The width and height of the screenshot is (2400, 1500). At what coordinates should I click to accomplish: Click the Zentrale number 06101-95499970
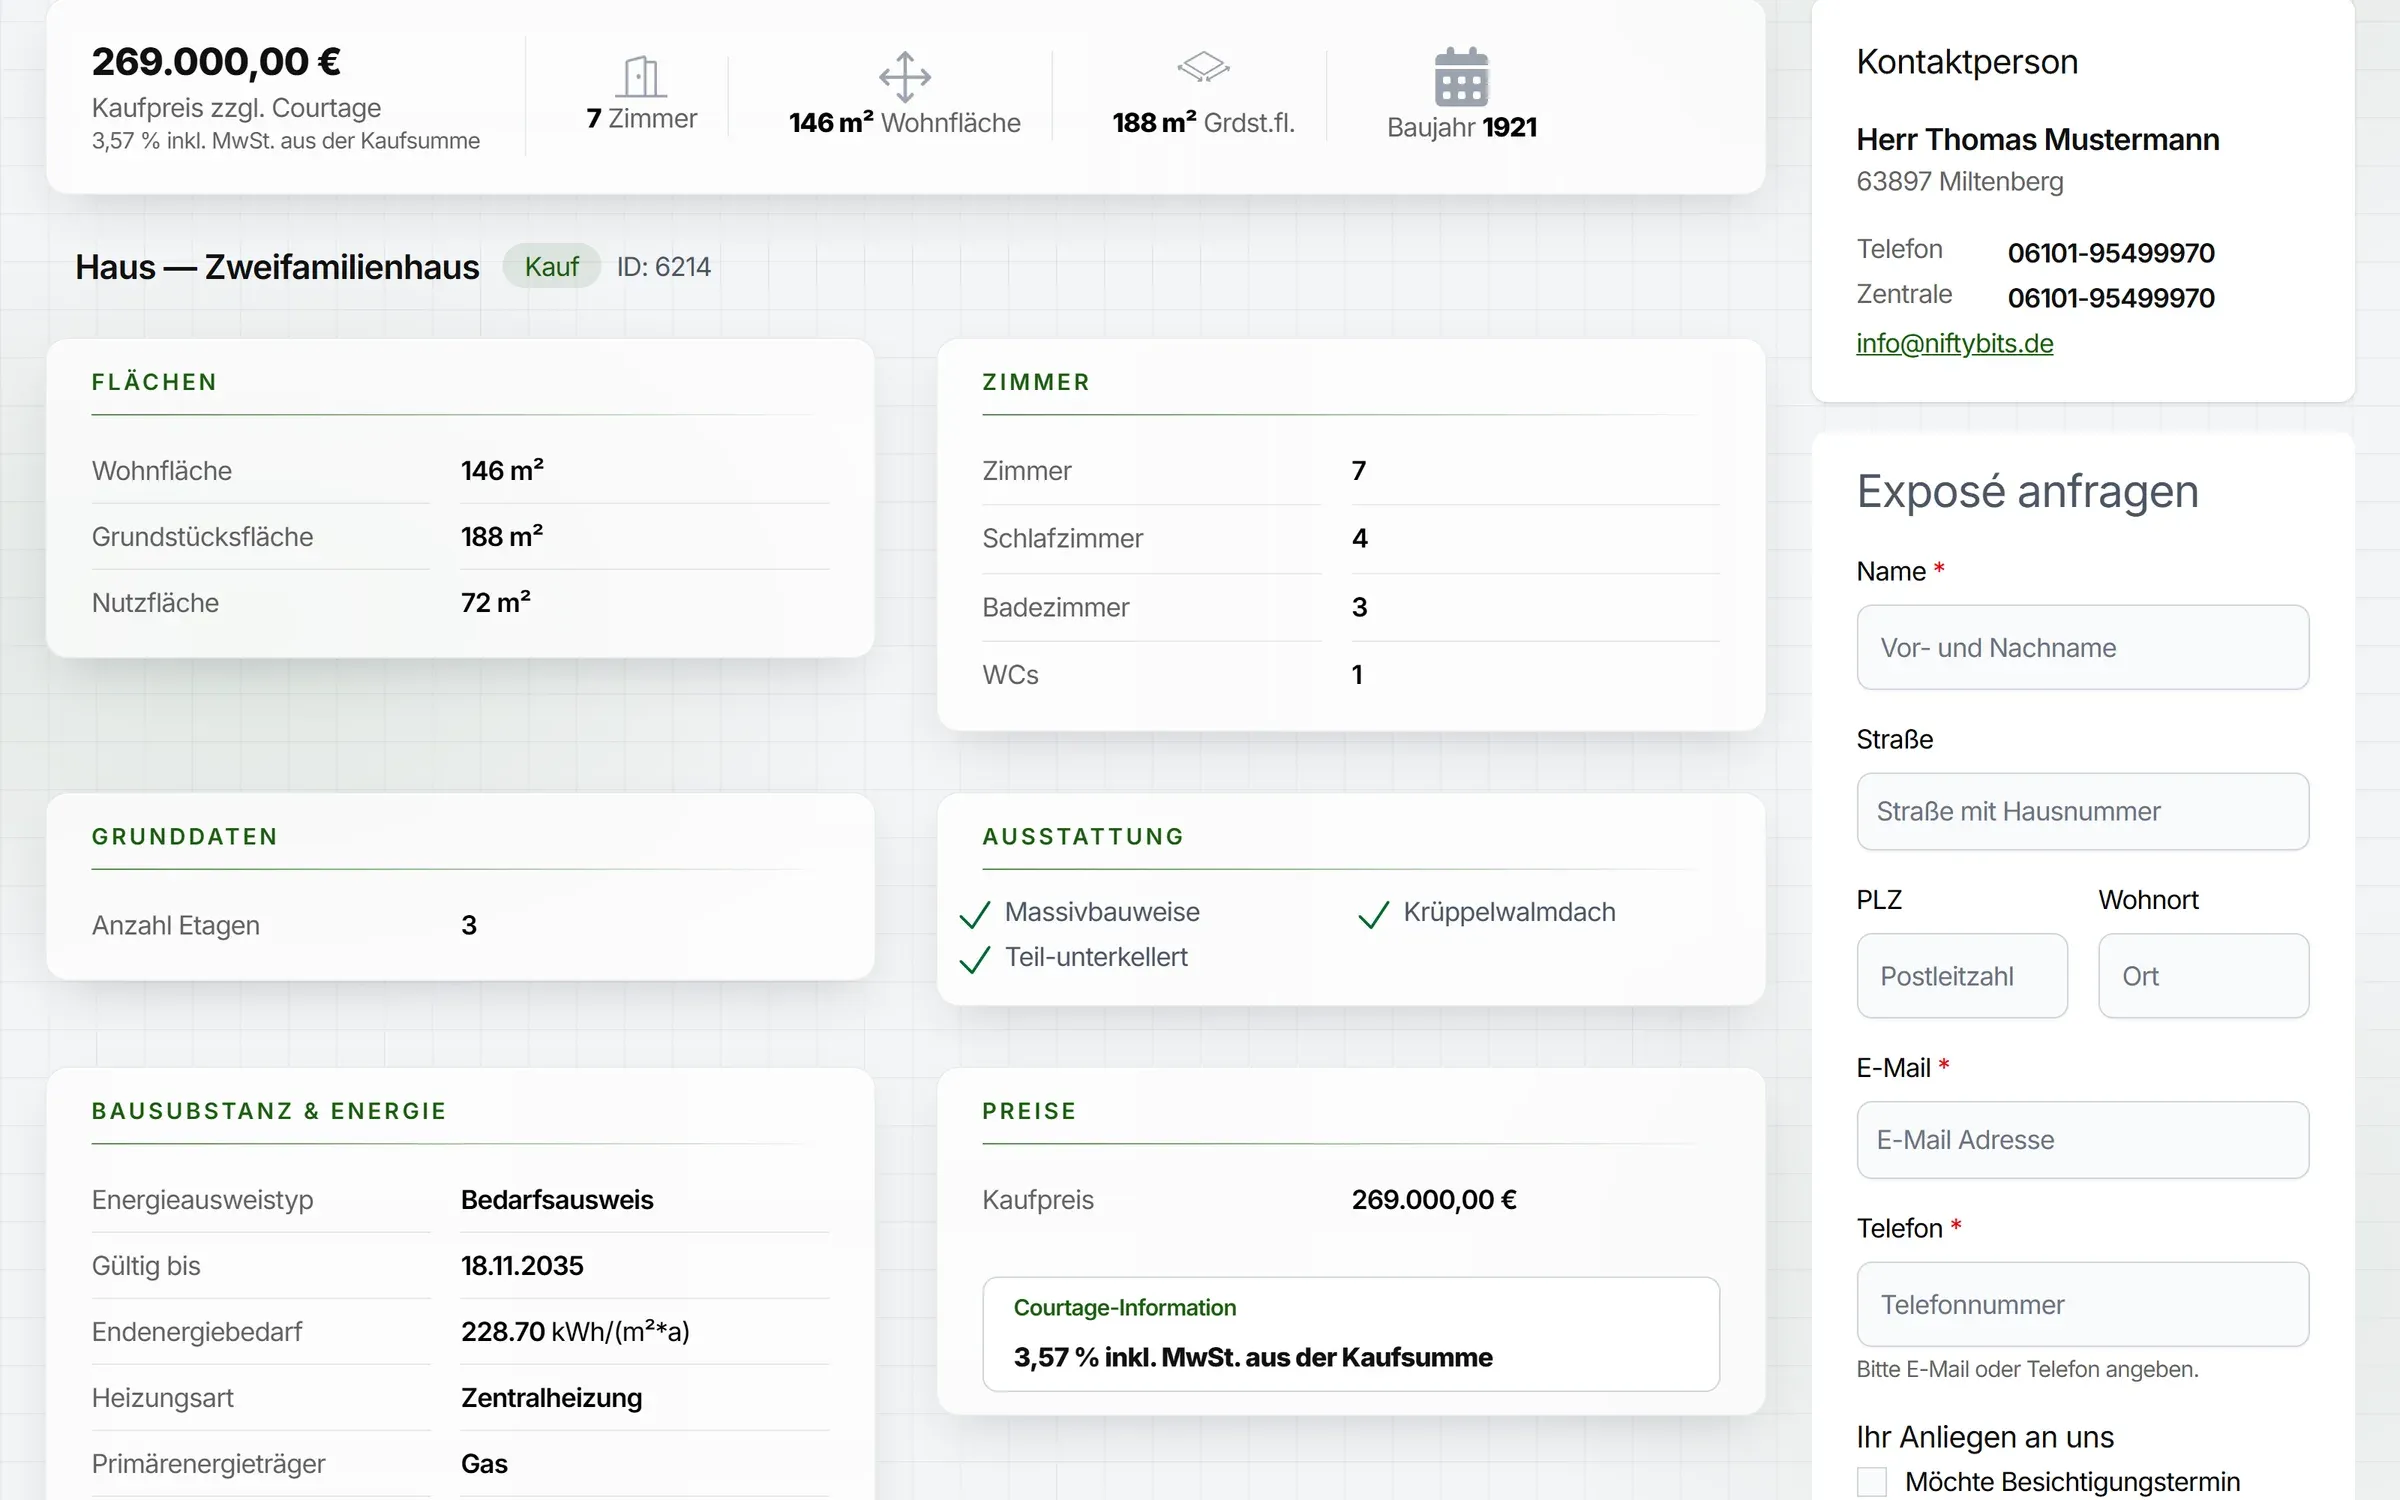[x=2111, y=298]
